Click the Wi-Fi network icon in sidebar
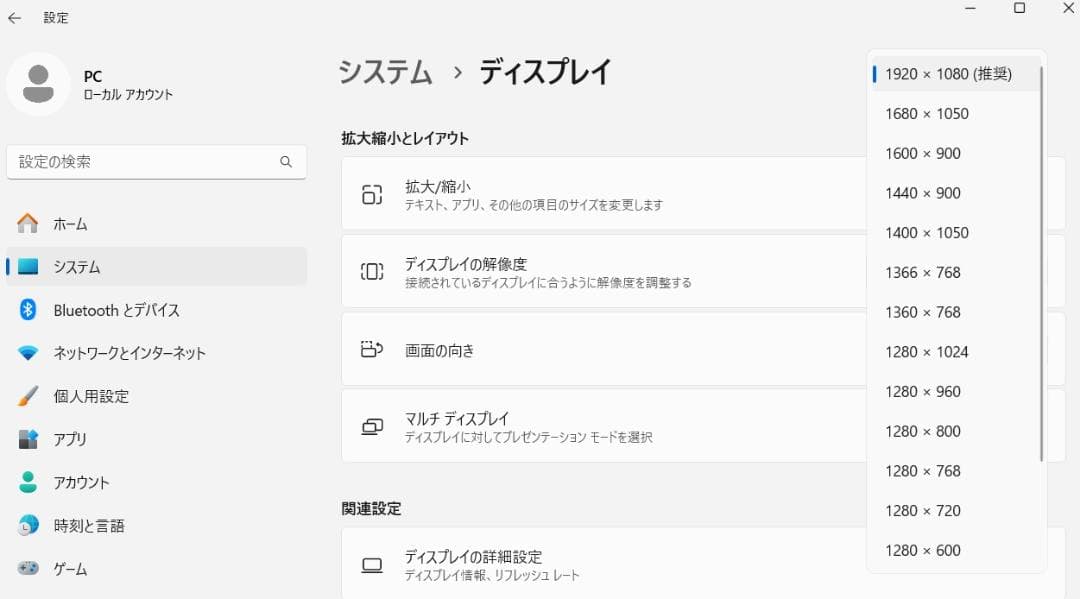 27,353
